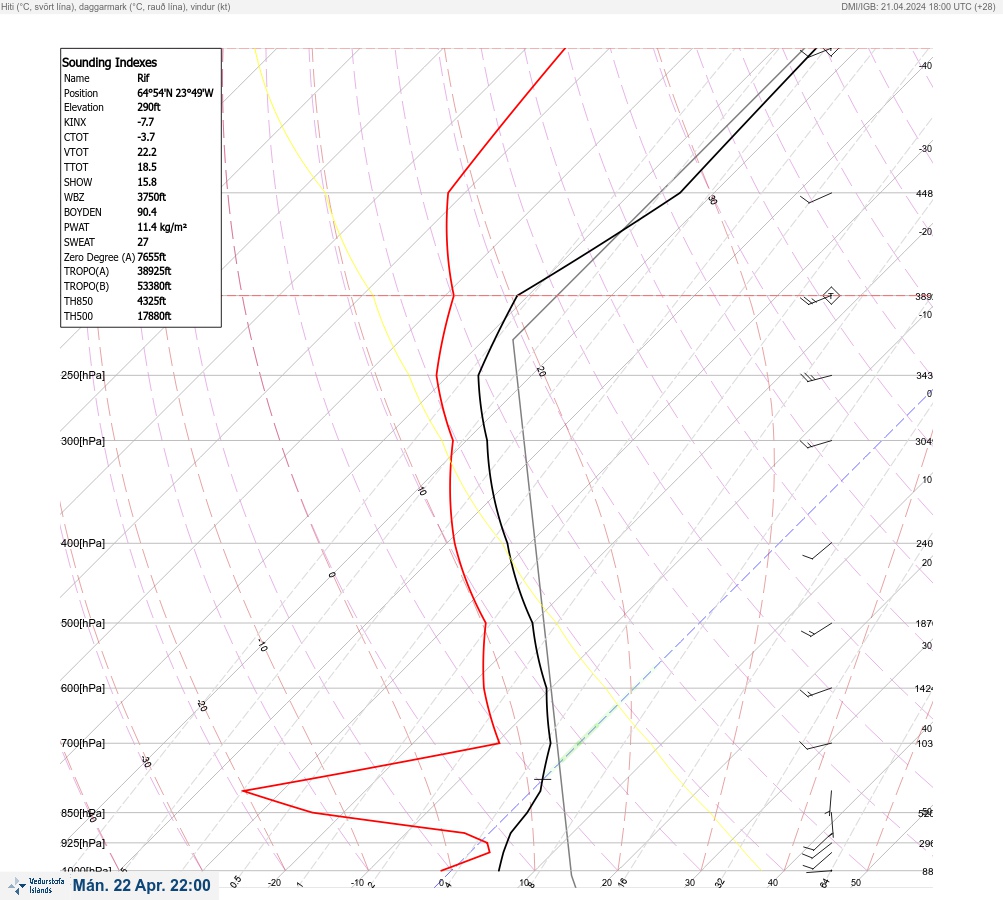This screenshot has height=900, width=1003.
Task: Click the 0 on the bottom temperature axis
Action: [x=441, y=883]
